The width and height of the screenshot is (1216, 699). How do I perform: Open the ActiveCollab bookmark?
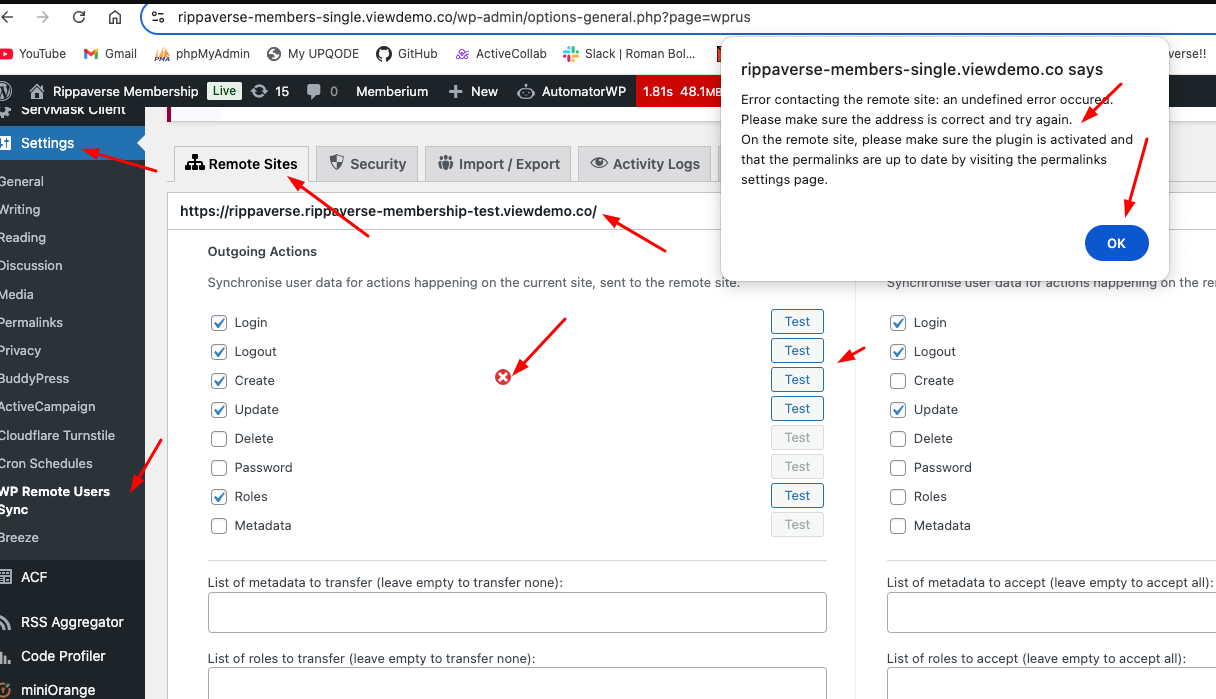[501, 54]
